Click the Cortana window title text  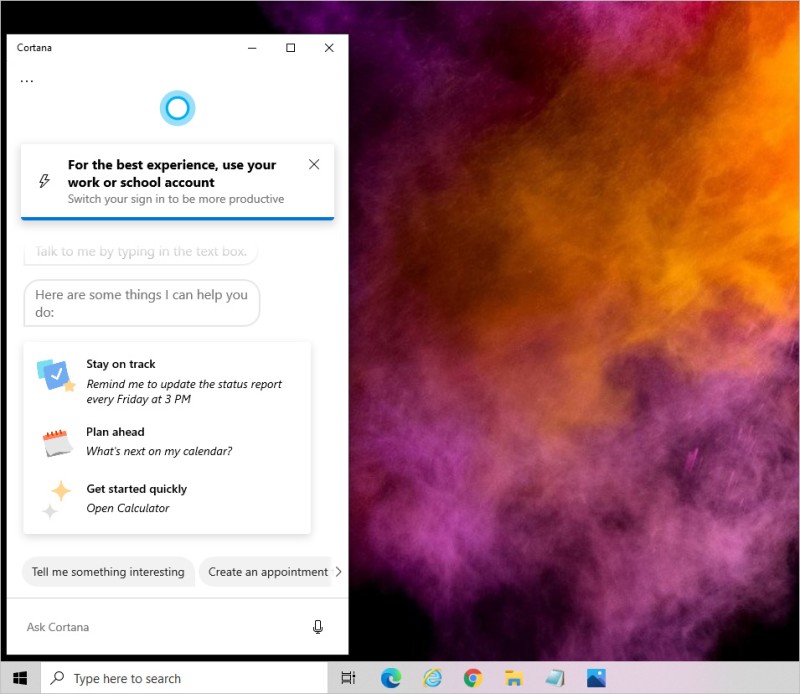34,47
